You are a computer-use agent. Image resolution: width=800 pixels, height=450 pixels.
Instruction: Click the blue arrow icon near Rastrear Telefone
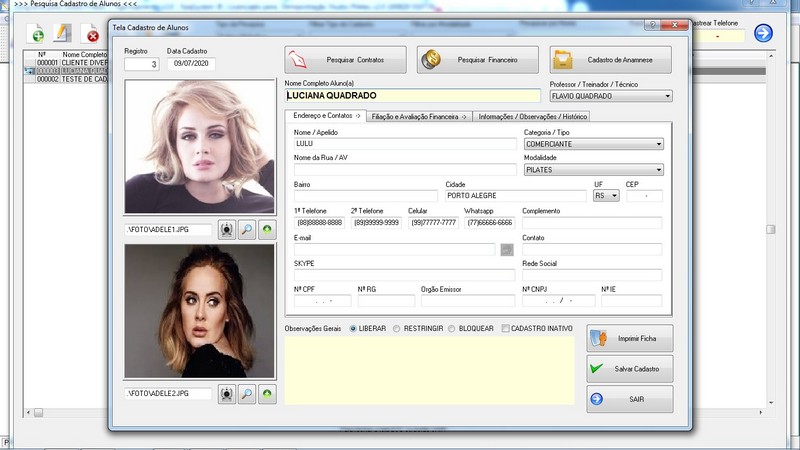pos(763,33)
